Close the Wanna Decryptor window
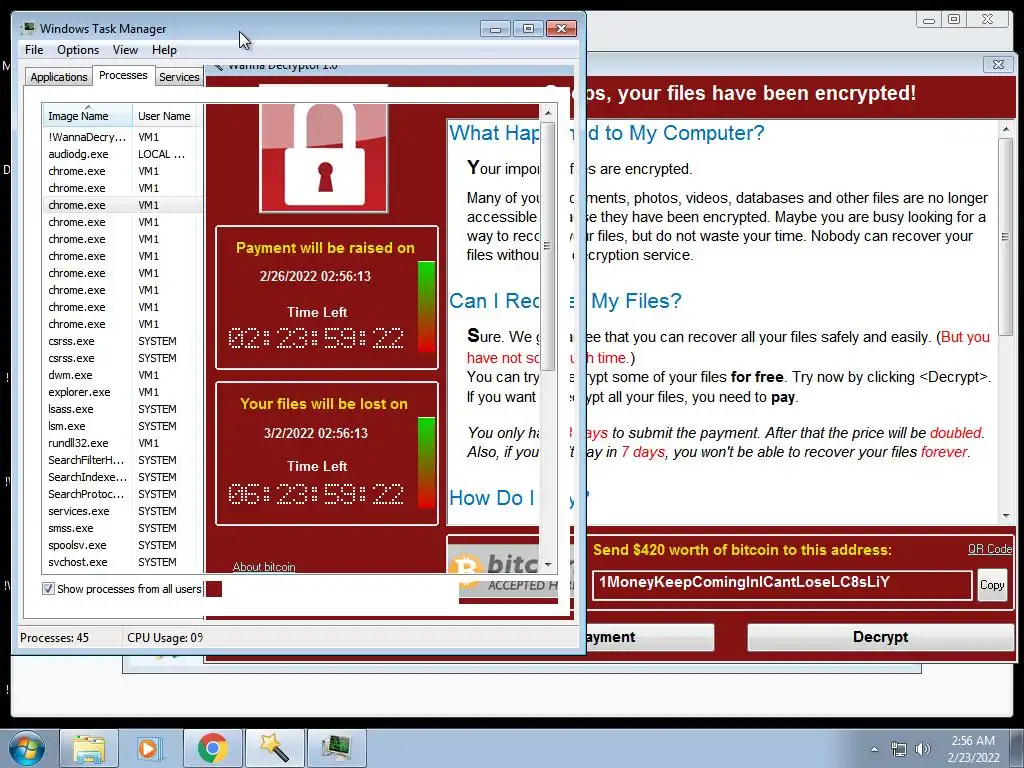Viewport: 1024px width, 768px height. [999, 64]
